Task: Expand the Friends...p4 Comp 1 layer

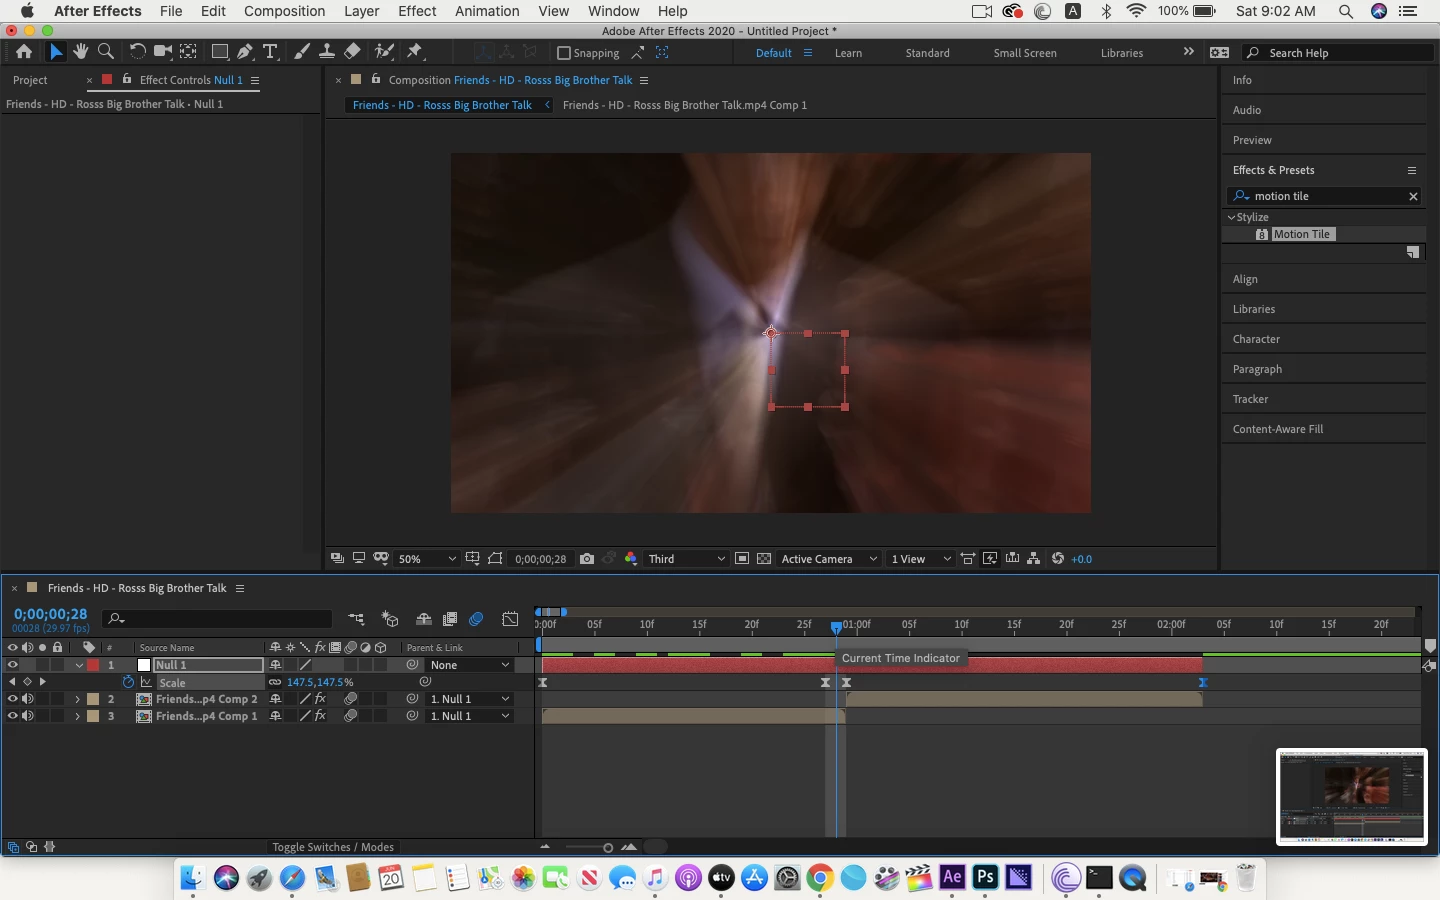Action: pyautogui.click(x=78, y=716)
